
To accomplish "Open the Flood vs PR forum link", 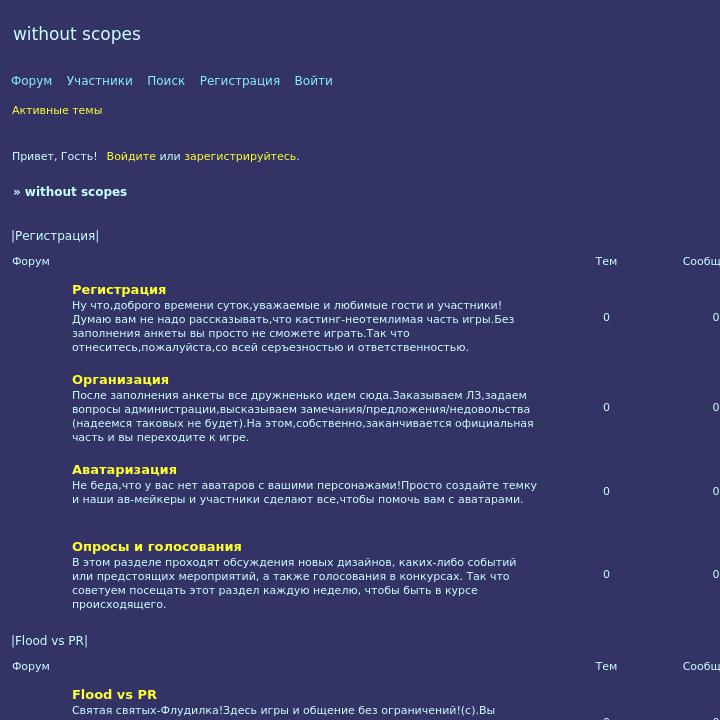I will pos(114,694).
